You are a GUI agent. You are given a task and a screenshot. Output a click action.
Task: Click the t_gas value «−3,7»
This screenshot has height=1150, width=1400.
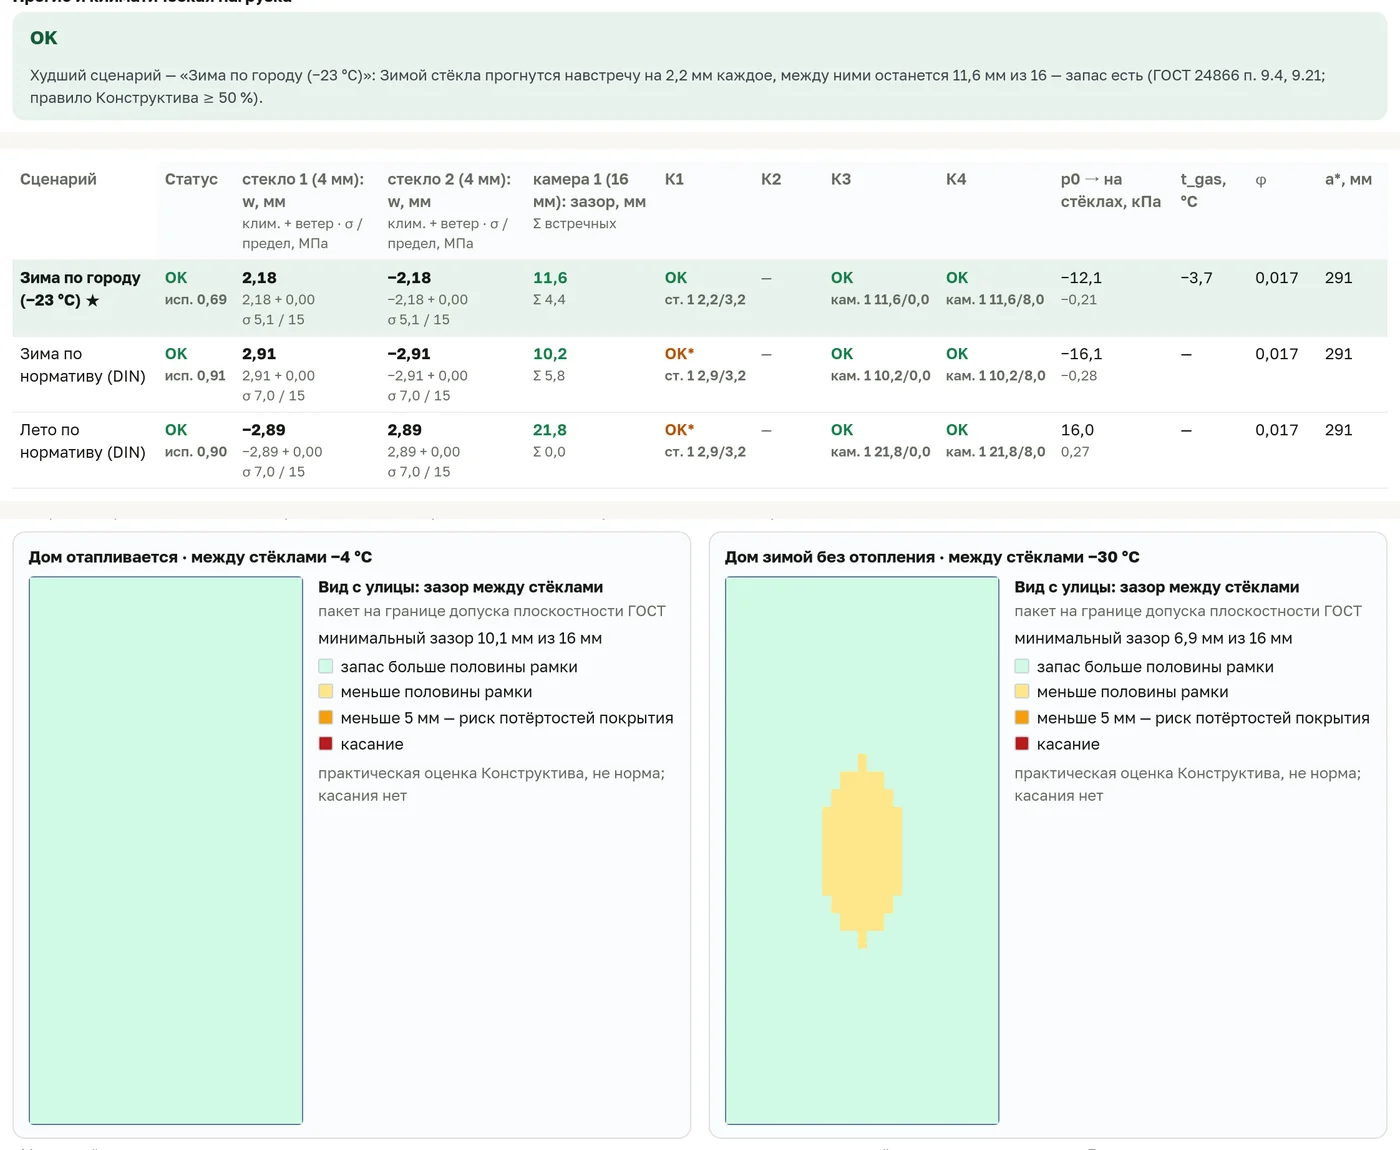coord(1196,277)
